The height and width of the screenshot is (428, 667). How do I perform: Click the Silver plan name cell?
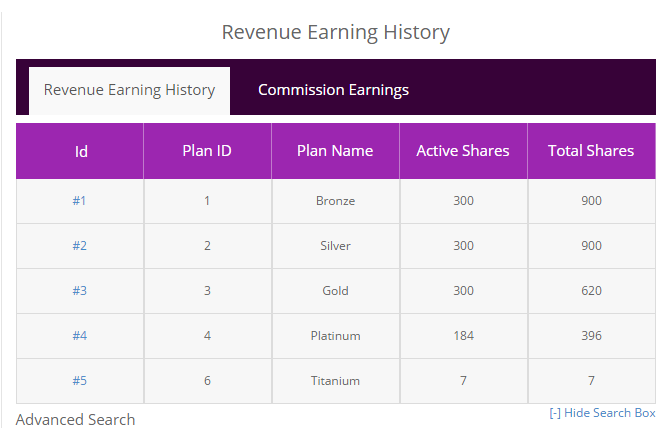coord(335,246)
